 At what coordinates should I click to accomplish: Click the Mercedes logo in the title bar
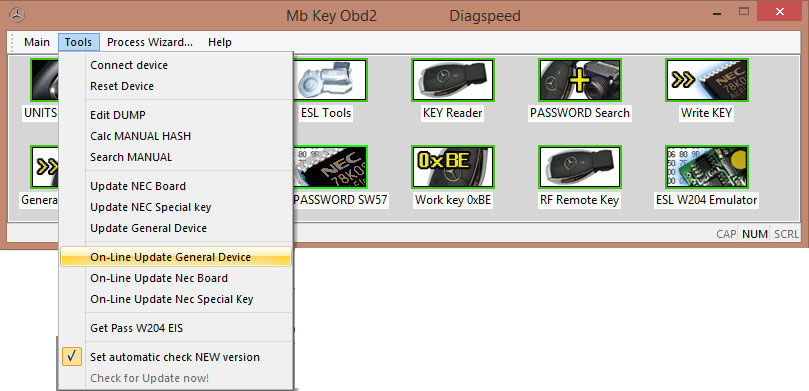(17, 15)
